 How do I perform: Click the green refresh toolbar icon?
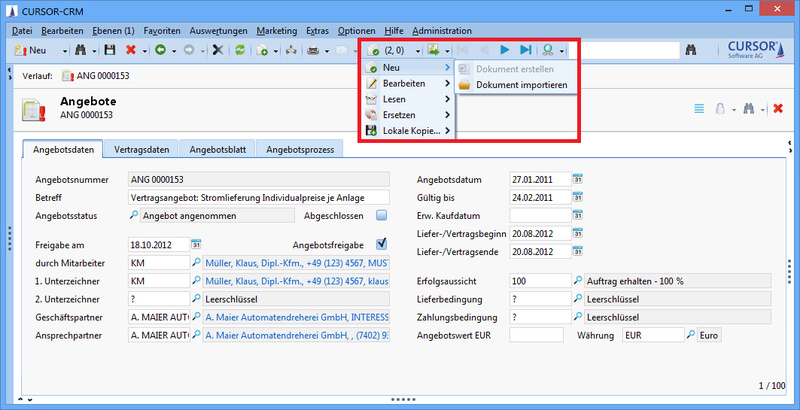[x=239, y=49]
